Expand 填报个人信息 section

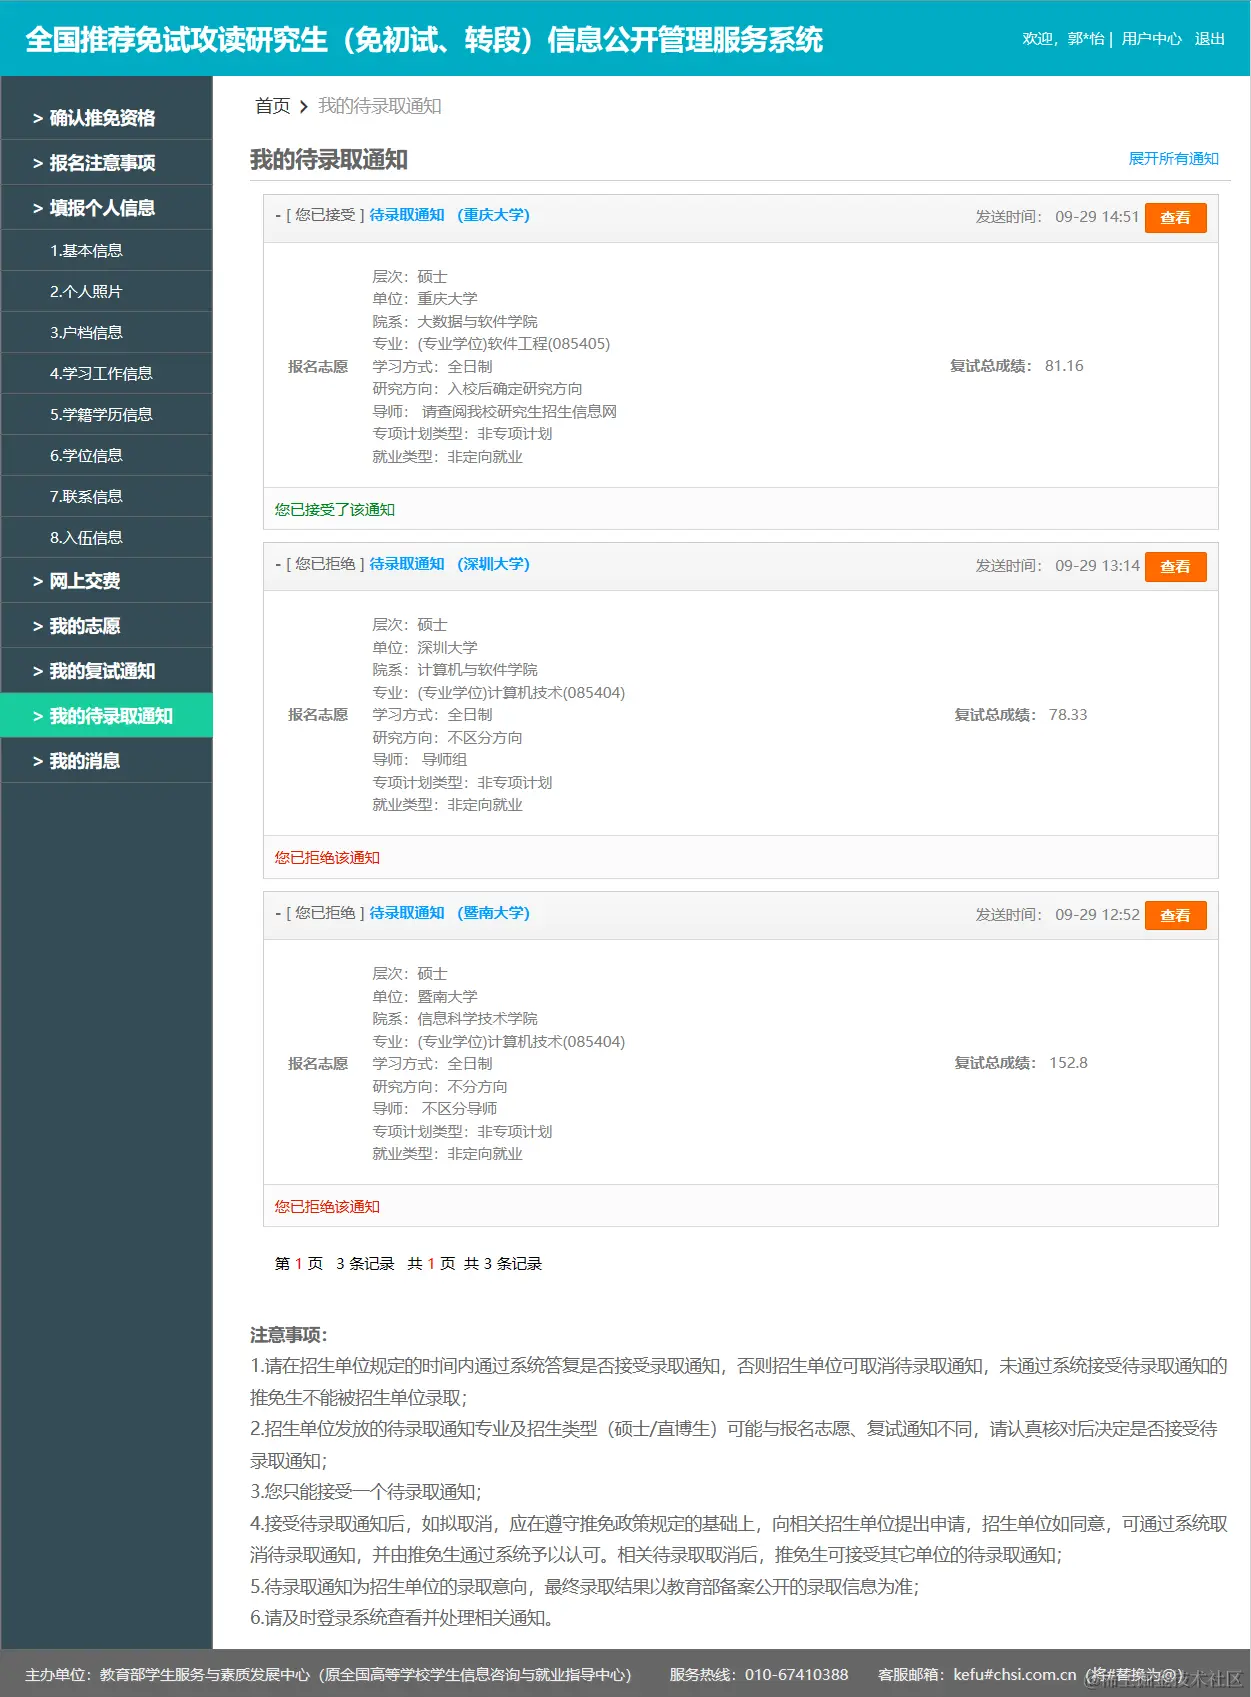[x=106, y=208]
